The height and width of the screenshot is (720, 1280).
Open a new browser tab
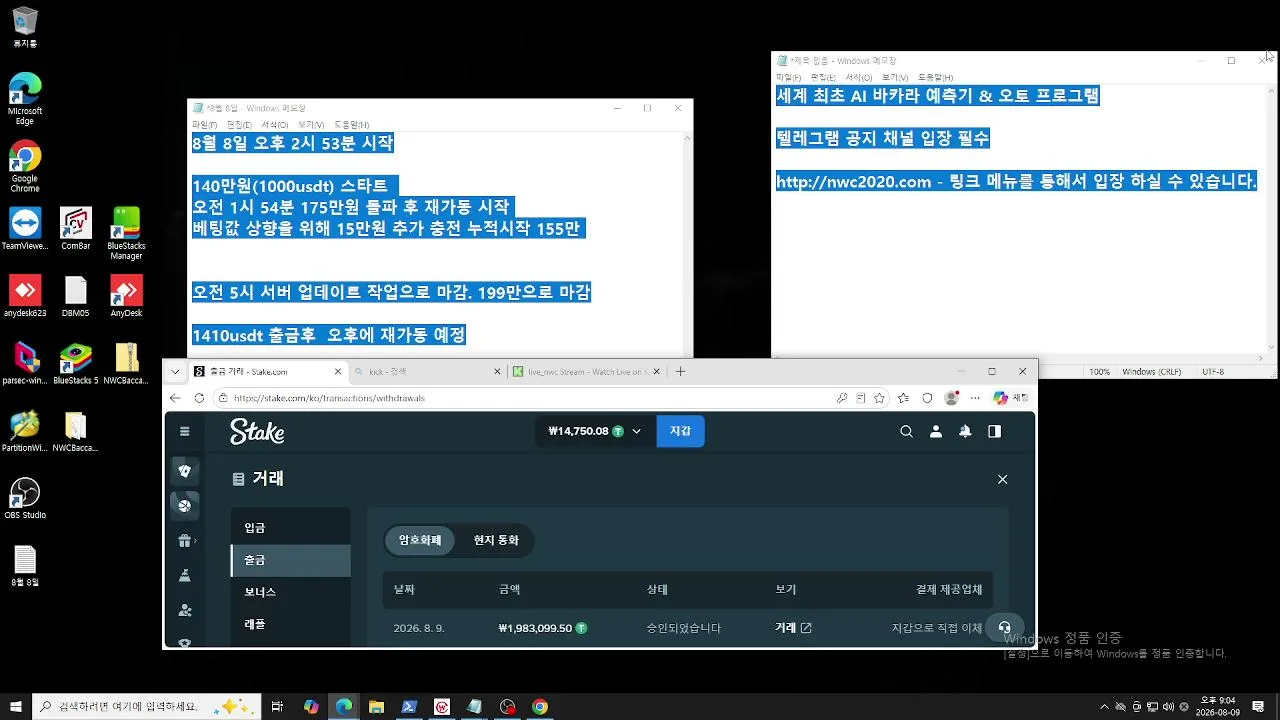(x=680, y=371)
